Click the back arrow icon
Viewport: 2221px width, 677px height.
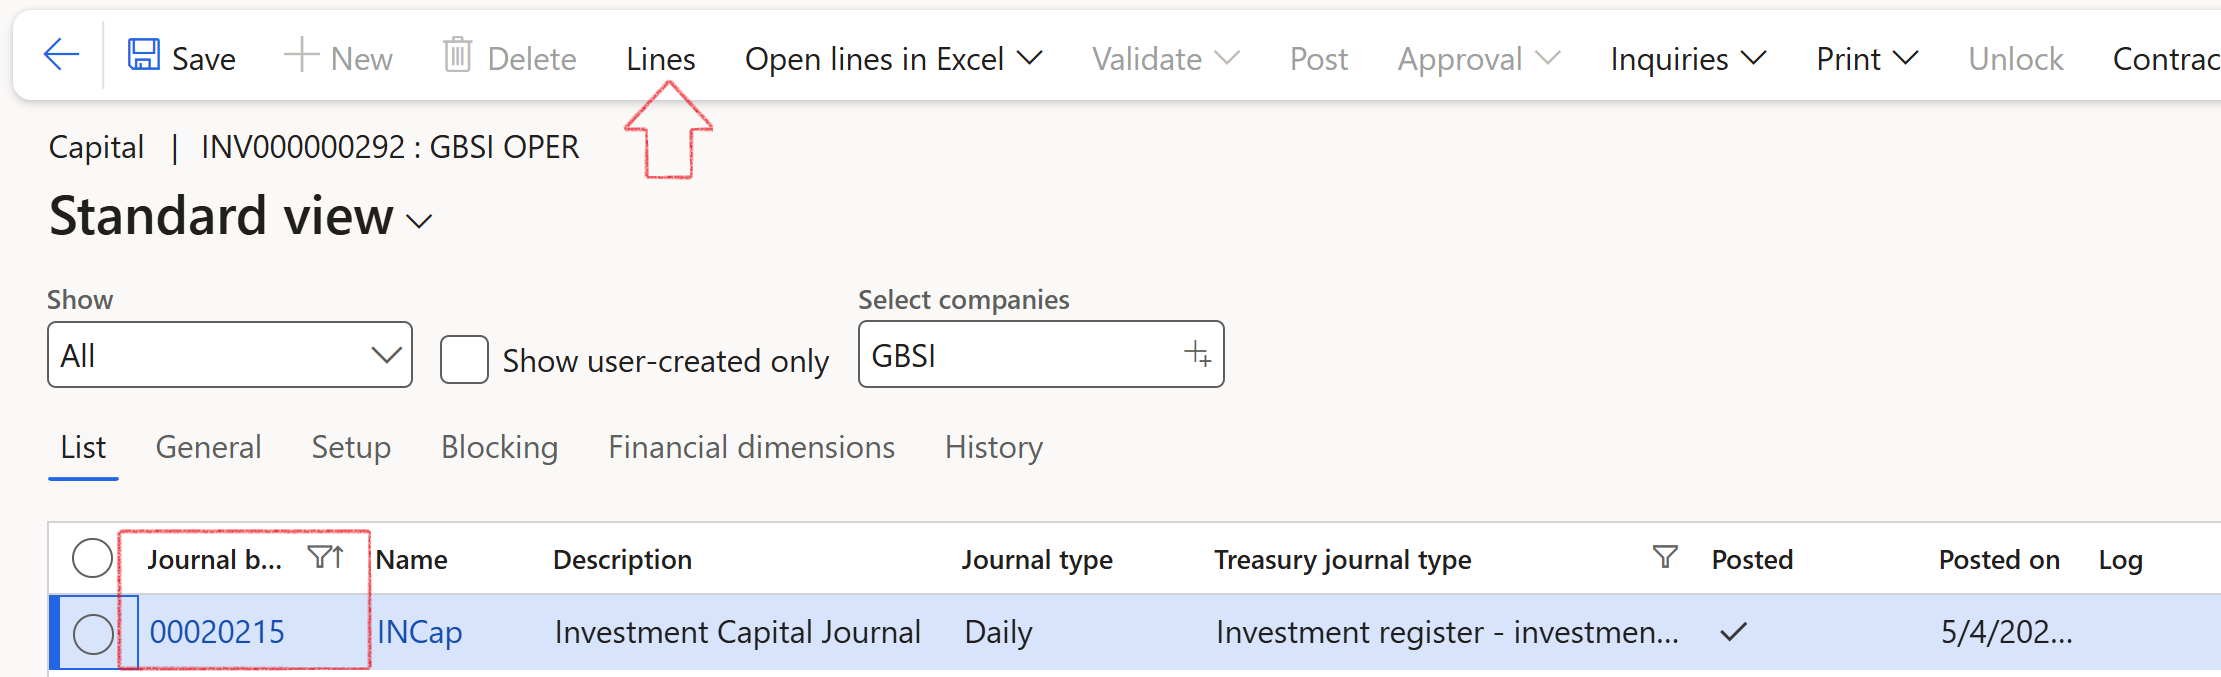tap(62, 55)
